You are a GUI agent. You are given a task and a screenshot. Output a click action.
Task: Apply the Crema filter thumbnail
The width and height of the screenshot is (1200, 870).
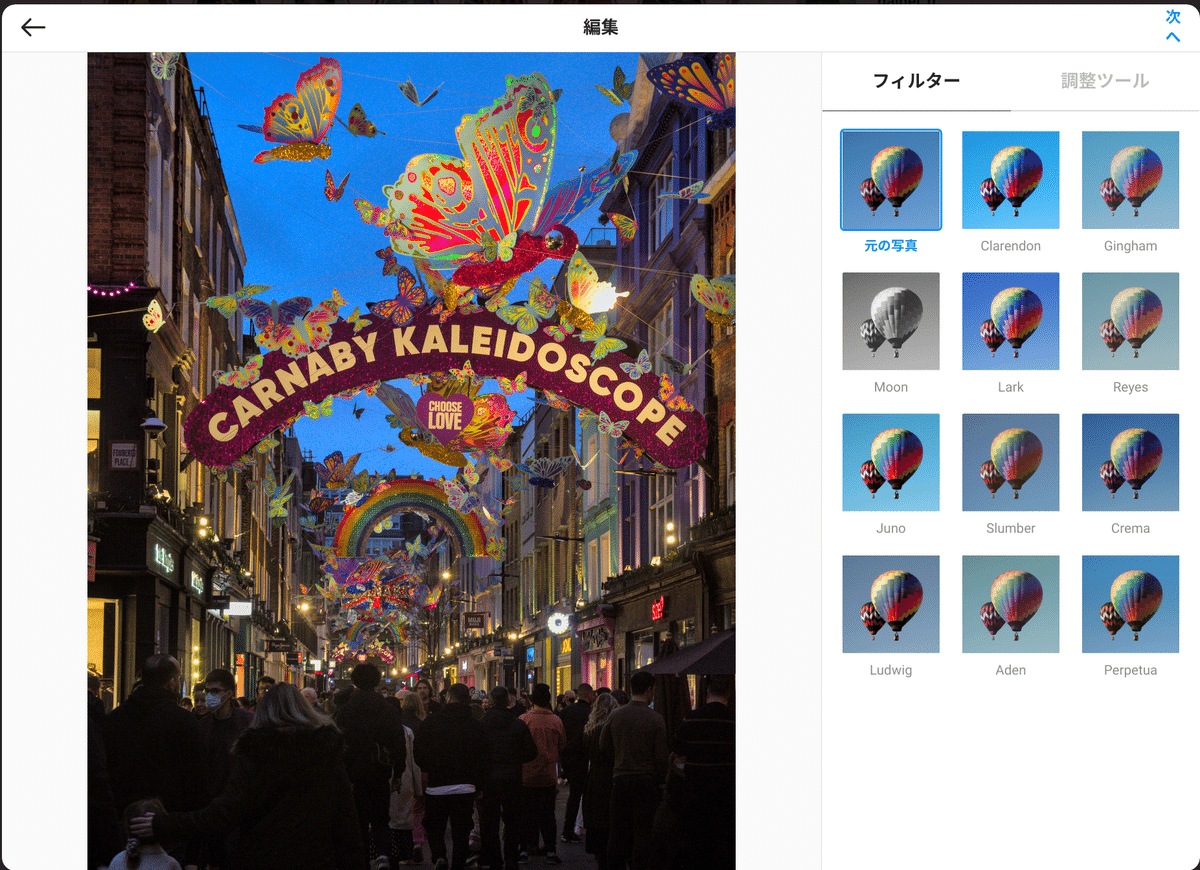[x=1131, y=462]
